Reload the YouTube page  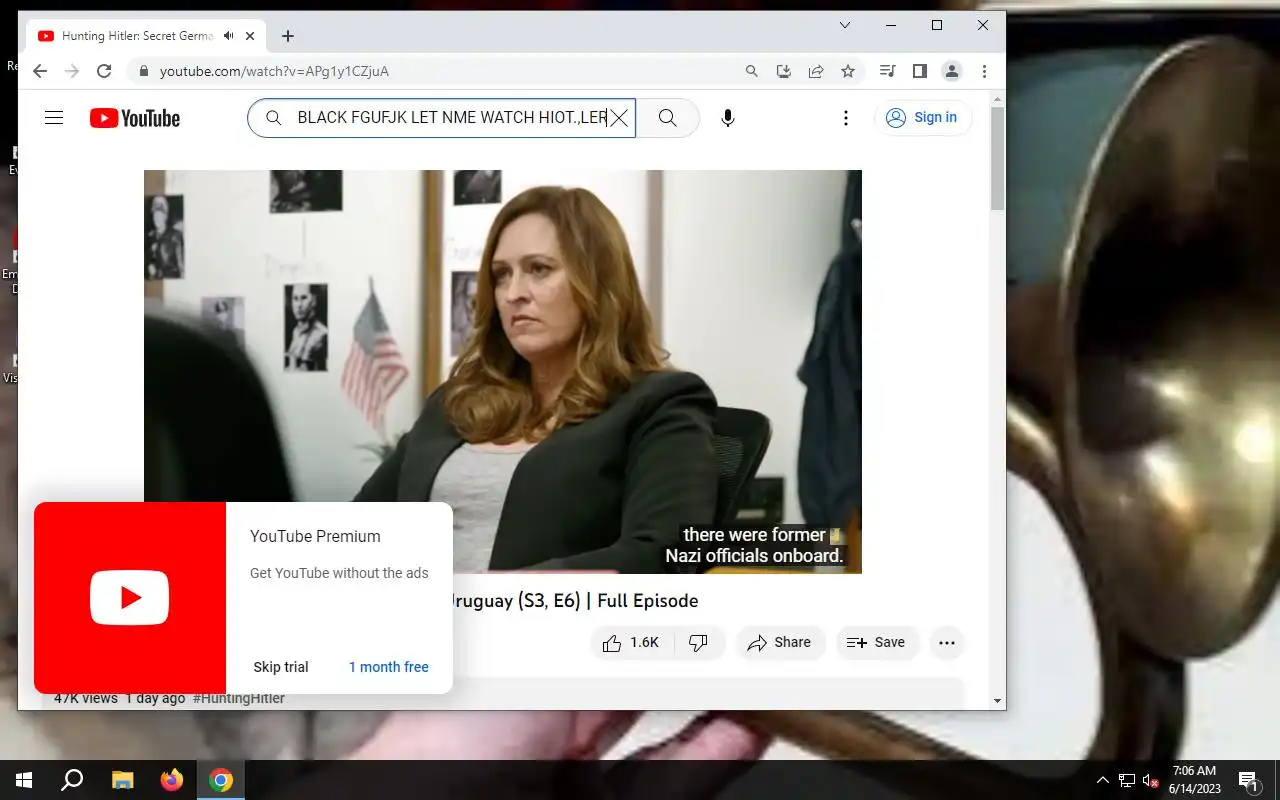coord(104,71)
